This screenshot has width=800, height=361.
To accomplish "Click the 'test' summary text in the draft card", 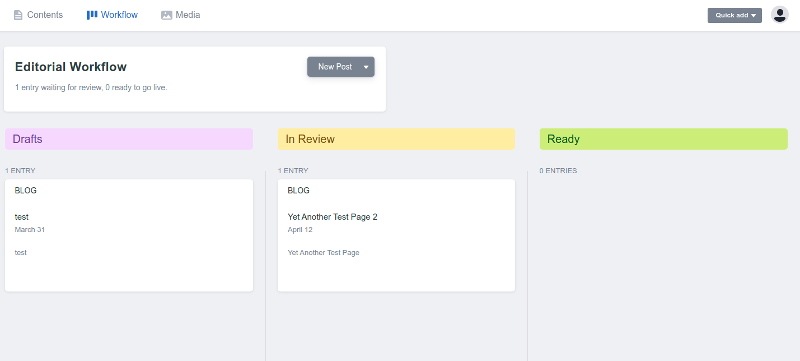I will click(x=20, y=252).
